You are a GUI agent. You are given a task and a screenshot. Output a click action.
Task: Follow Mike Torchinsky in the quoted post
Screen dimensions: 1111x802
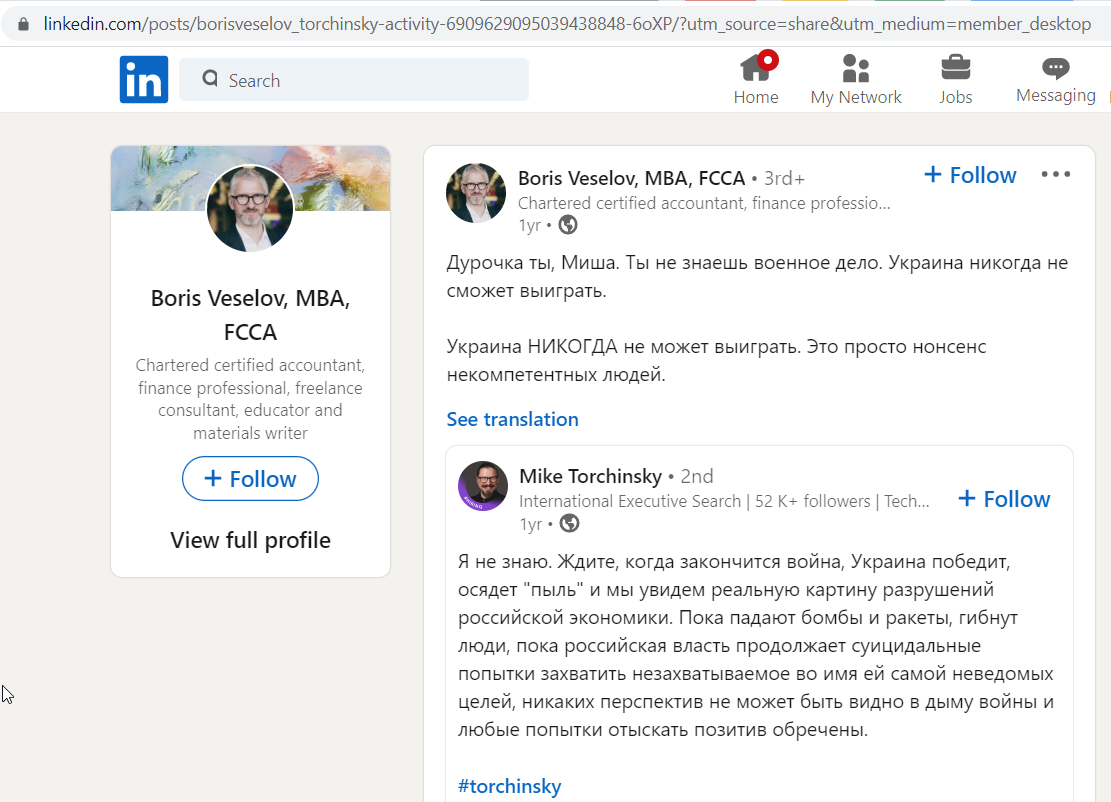point(1003,498)
